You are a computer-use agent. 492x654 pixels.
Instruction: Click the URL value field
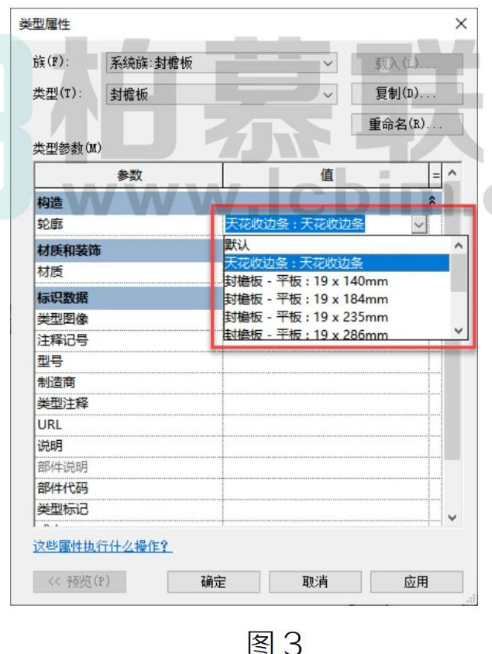[x=326, y=425]
